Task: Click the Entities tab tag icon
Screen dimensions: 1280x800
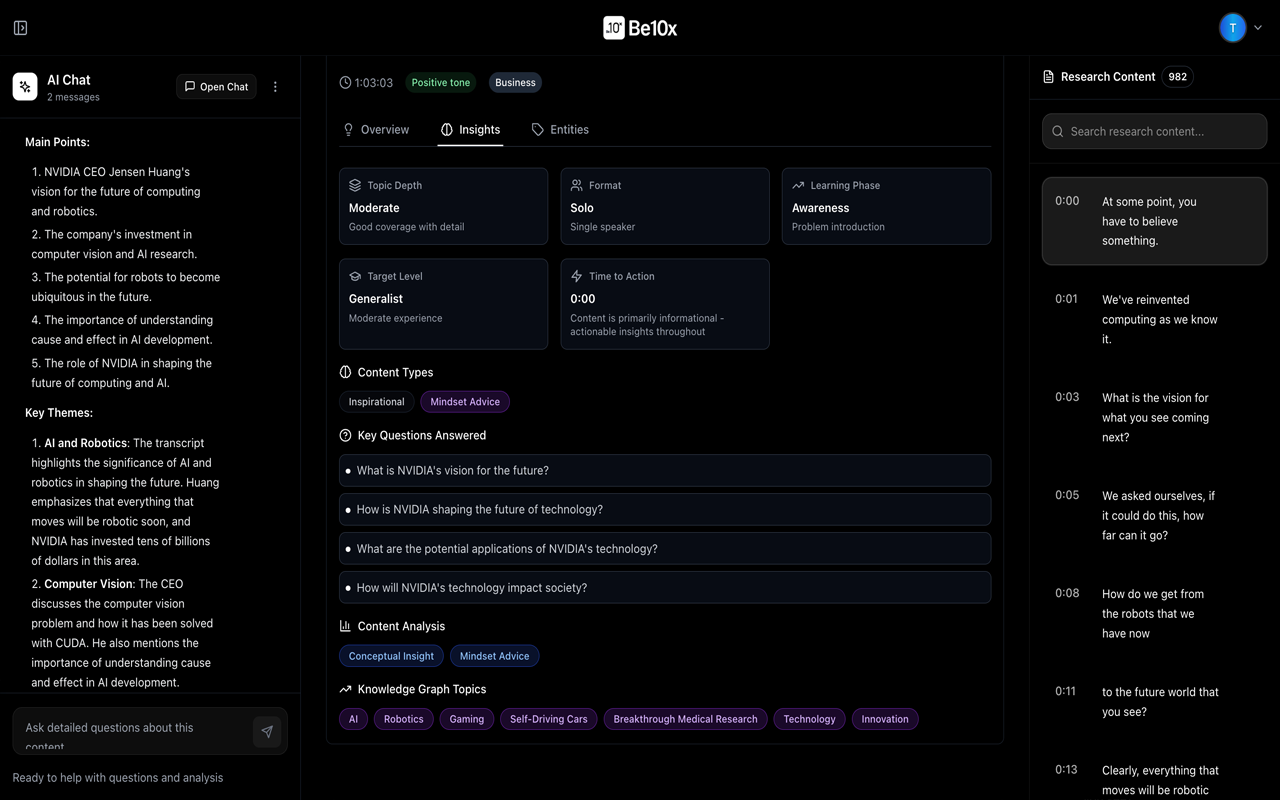Action: click(x=538, y=130)
